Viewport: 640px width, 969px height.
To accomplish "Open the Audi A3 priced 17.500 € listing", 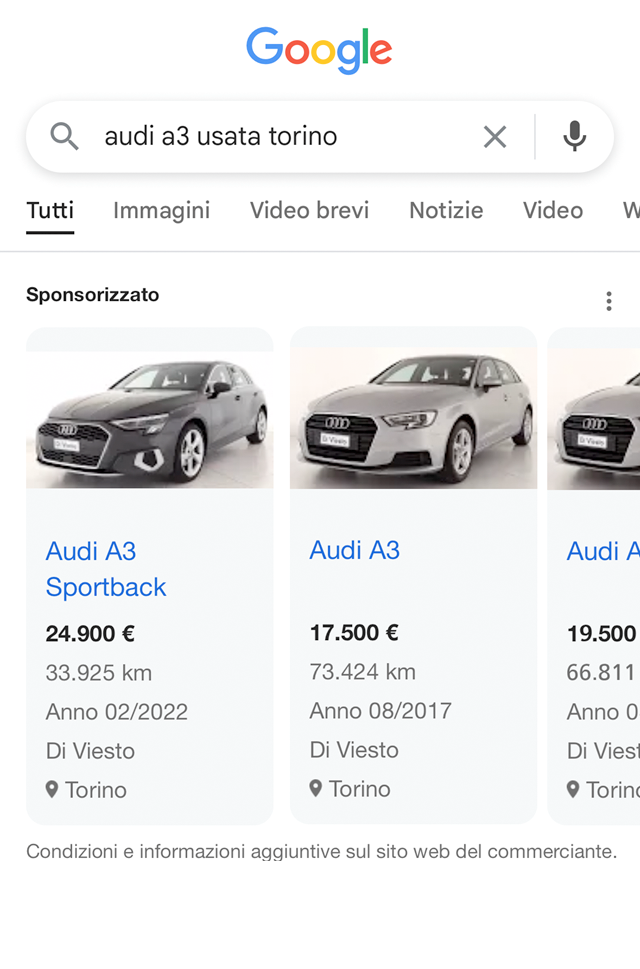I will (355, 551).
